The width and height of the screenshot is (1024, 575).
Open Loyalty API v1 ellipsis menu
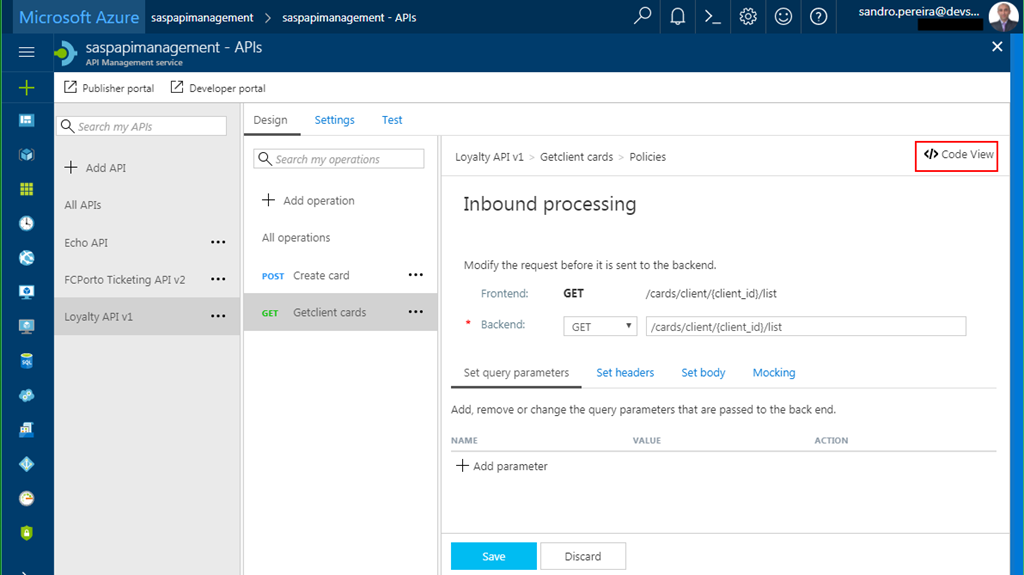coord(218,317)
